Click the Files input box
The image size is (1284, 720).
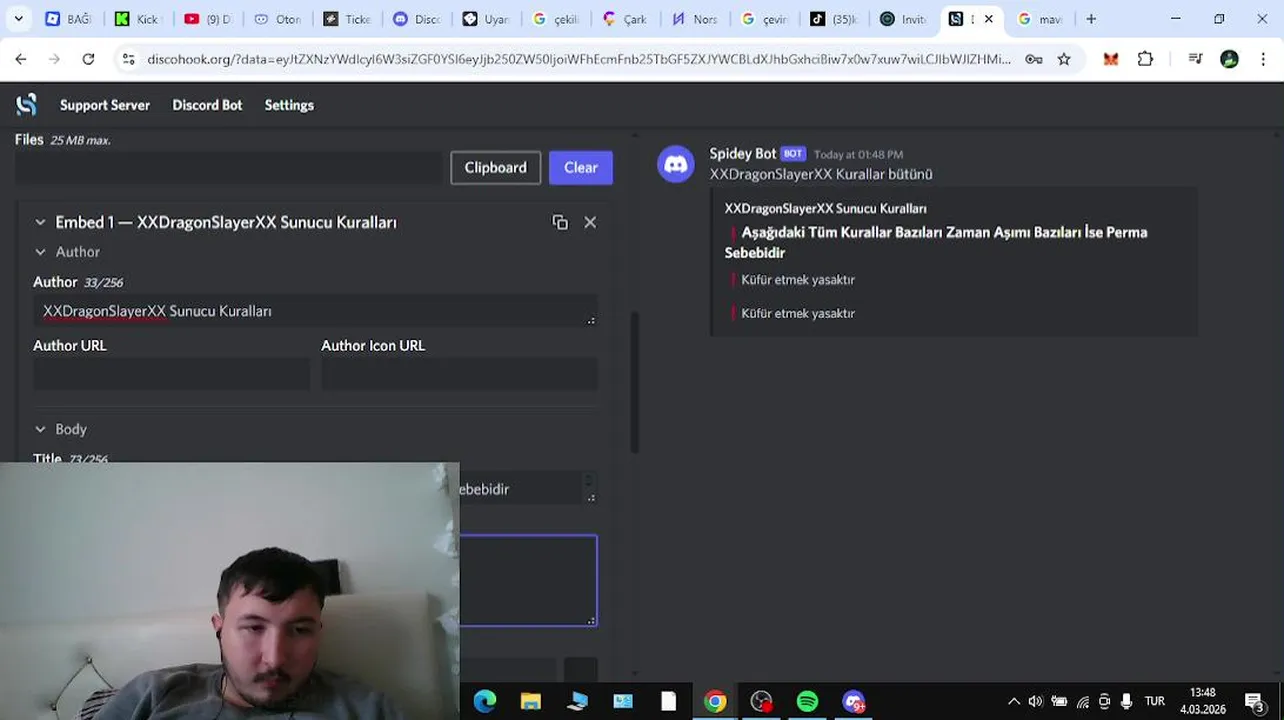pyautogui.click(x=228, y=168)
